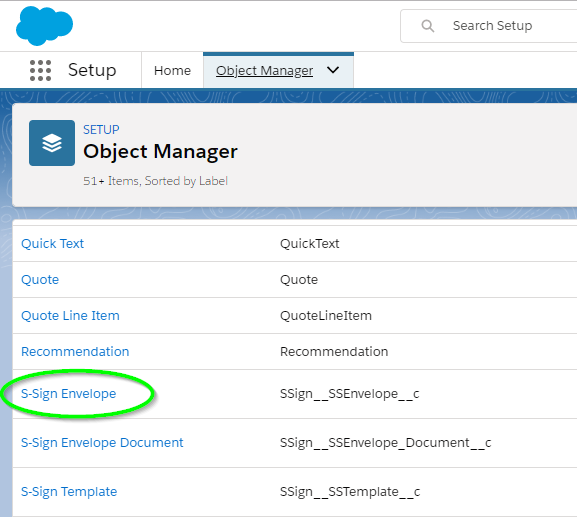Open the Quote object link

click(x=40, y=280)
